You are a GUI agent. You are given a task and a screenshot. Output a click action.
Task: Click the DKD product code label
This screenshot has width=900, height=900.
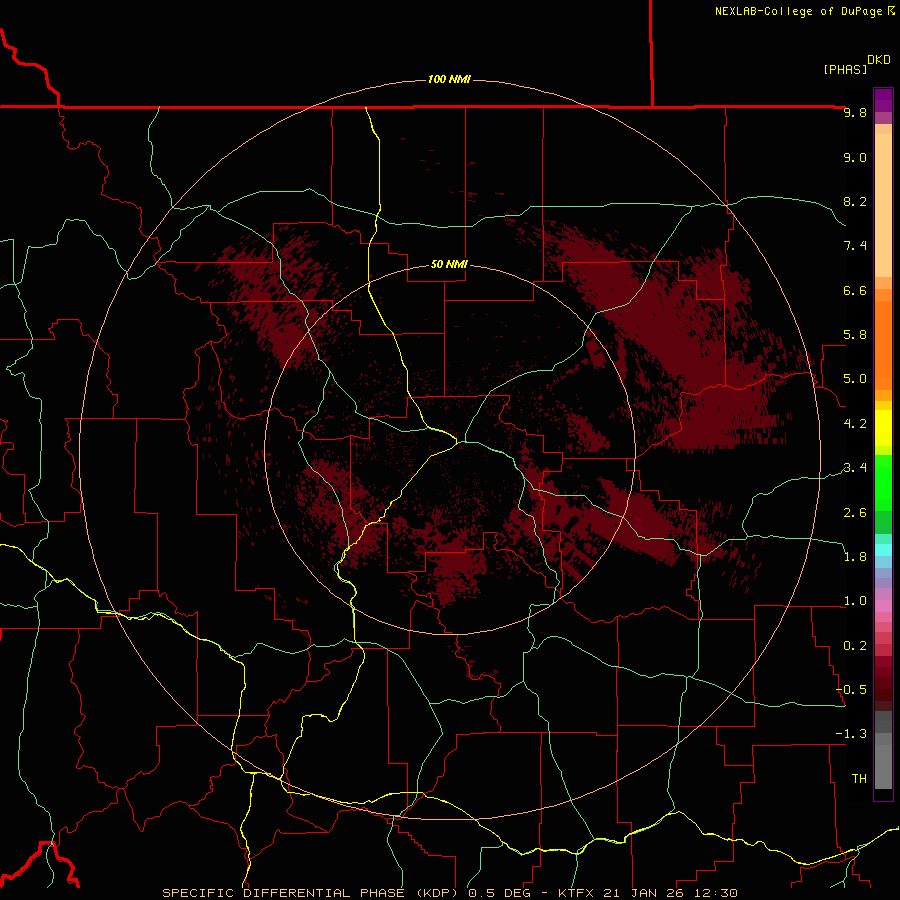pos(878,59)
